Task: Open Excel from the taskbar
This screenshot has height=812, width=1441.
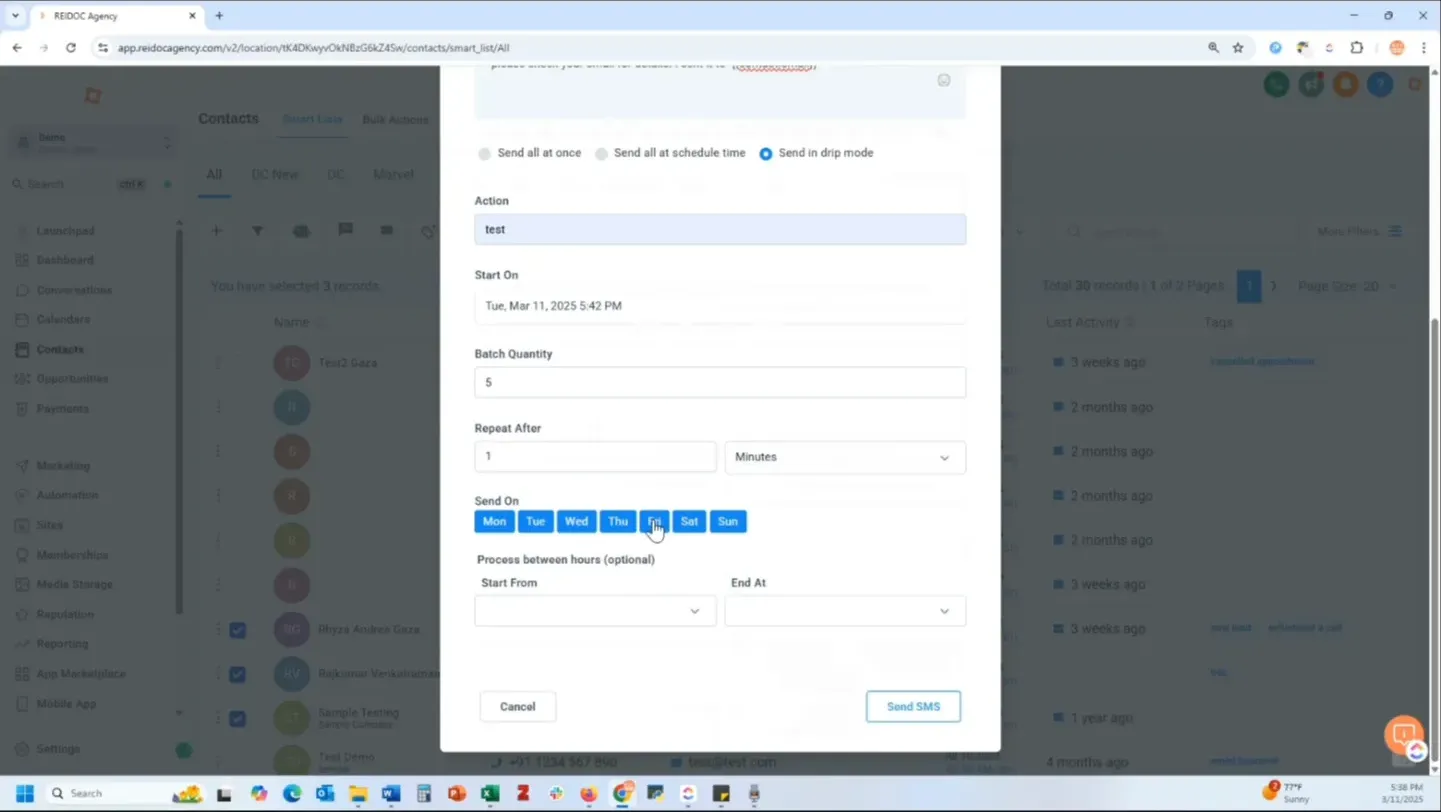Action: (490, 794)
